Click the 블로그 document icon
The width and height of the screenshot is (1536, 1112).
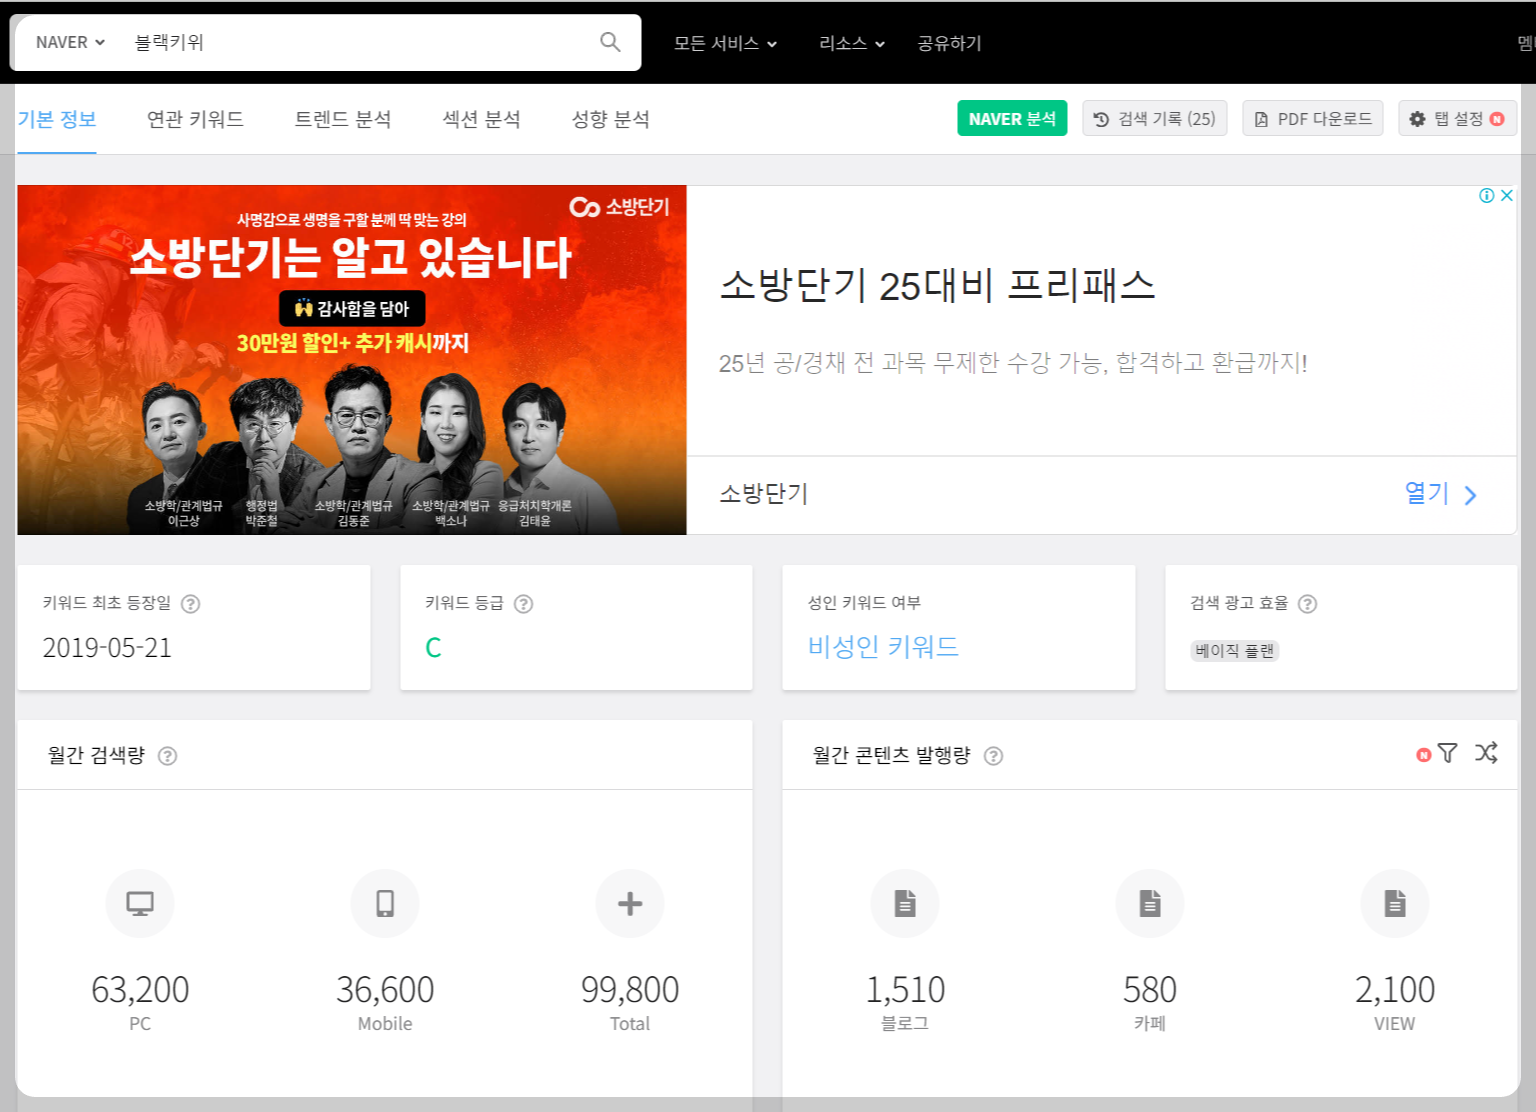tap(905, 904)
